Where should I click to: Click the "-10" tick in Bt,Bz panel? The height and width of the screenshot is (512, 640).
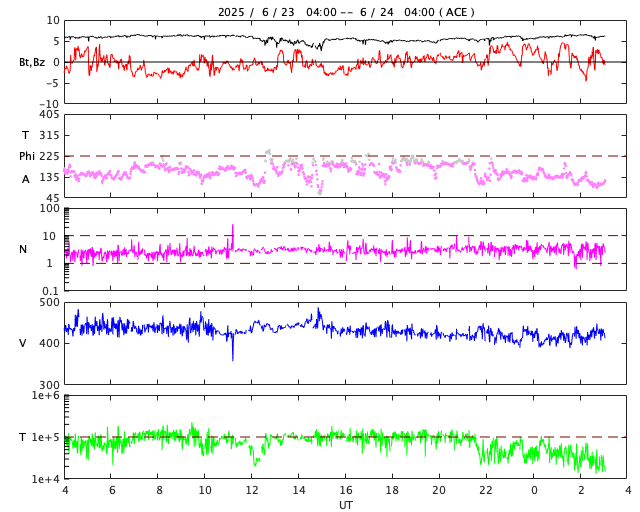coord(50,104)
